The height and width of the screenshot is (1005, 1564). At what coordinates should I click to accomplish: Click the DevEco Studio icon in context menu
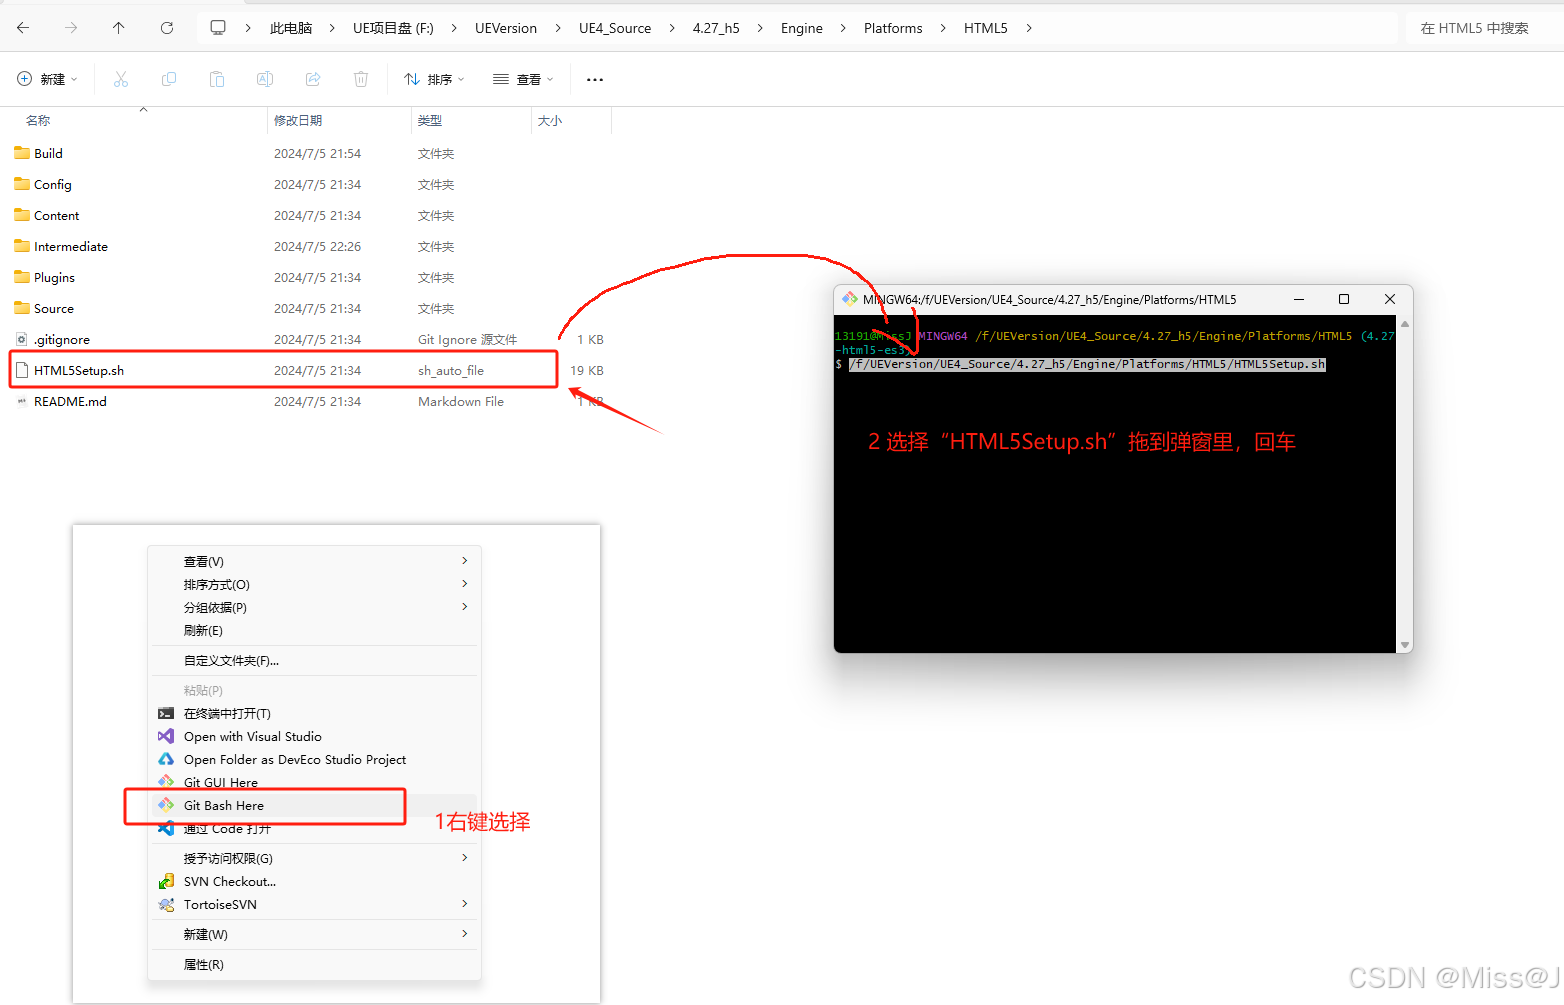click(166, 759)
